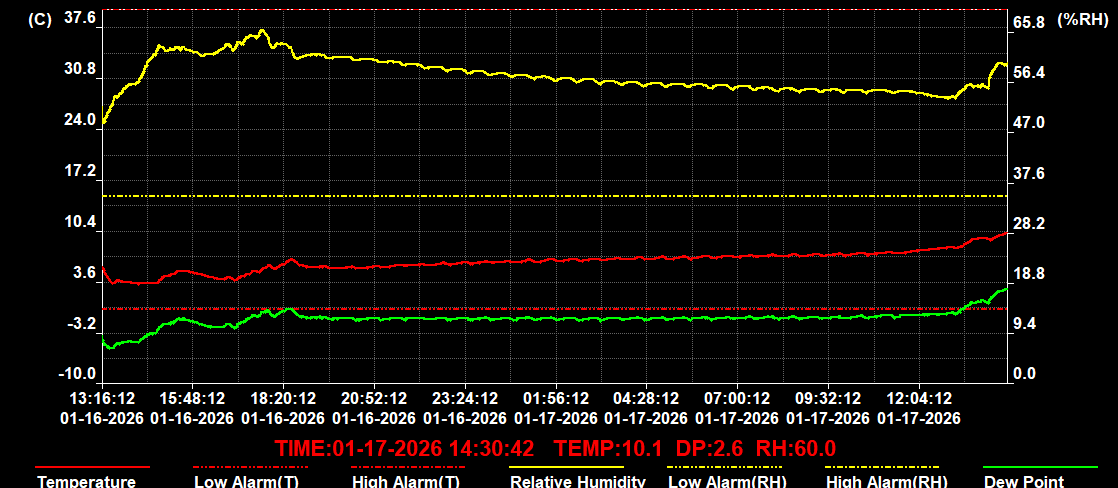Click the solid yellow Relative Humidity legend line
This screenshot has width=1118, height=488.
point(566,467)
